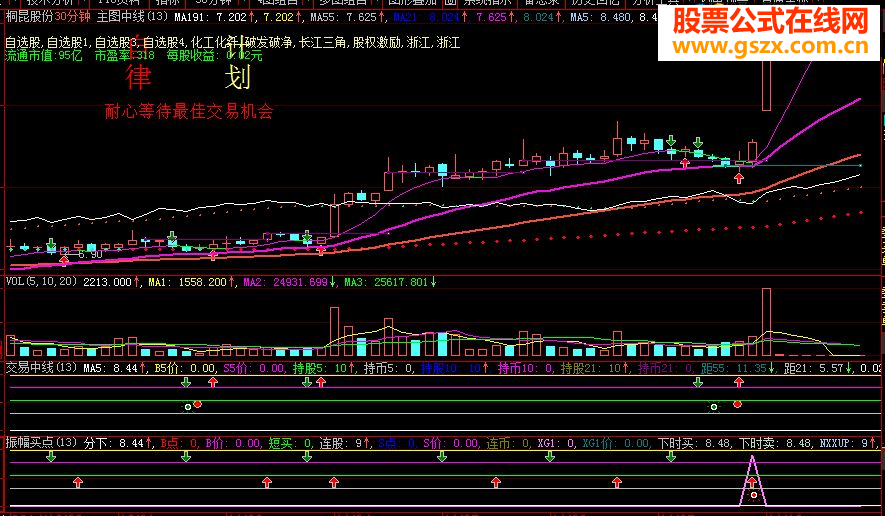Click second red up arrow in 振幅买点 panel

267,482
